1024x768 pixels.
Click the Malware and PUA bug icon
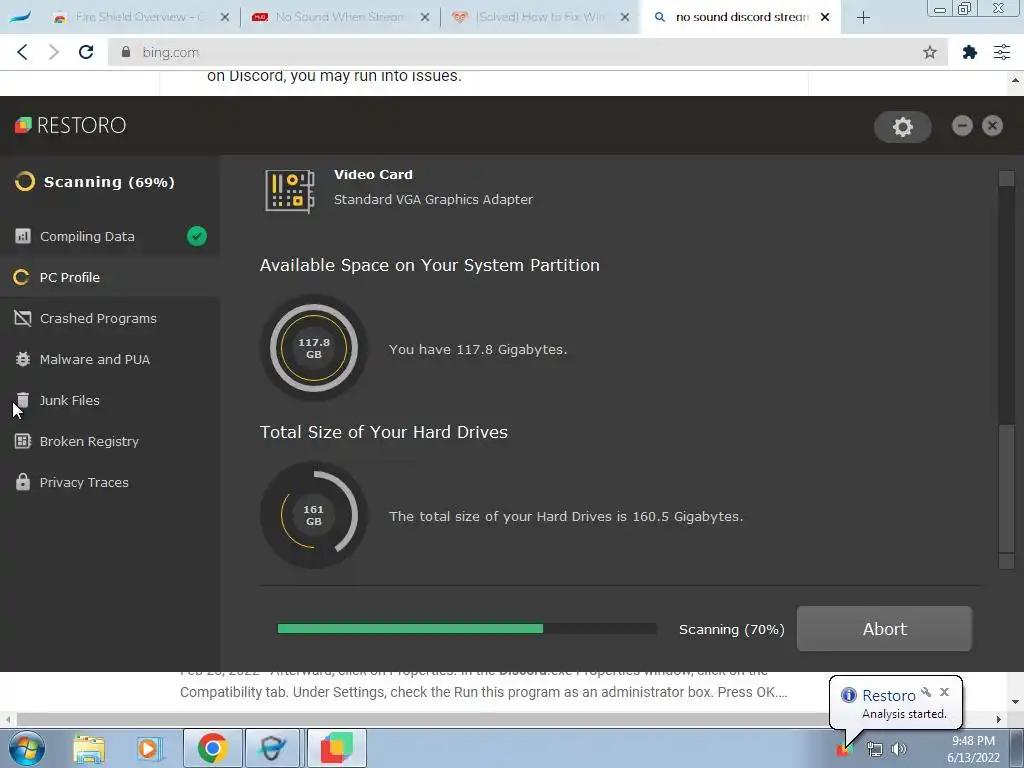pos(23,359)
